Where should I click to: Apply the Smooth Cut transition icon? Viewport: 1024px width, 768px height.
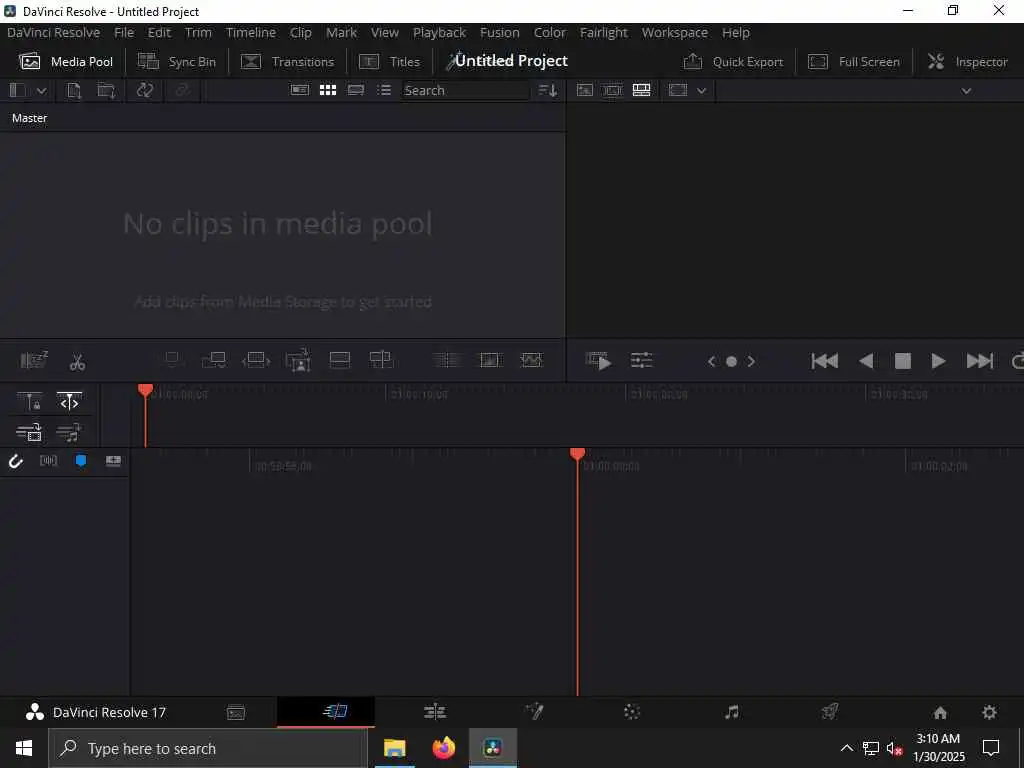[x=532, y=360]
